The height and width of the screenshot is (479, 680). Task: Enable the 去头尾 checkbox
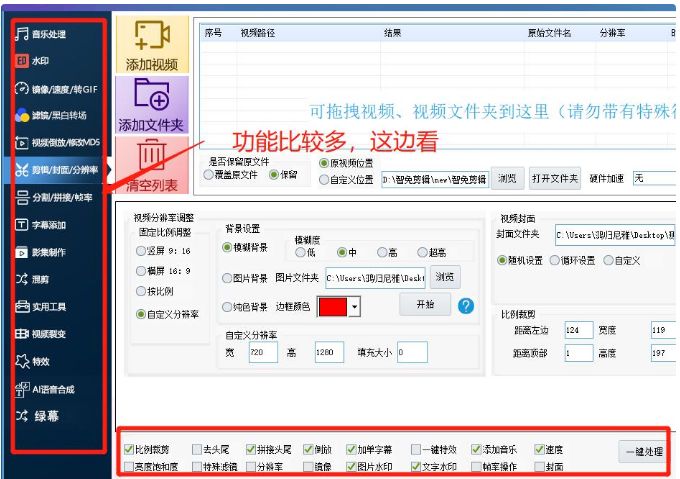coord(197,450)
